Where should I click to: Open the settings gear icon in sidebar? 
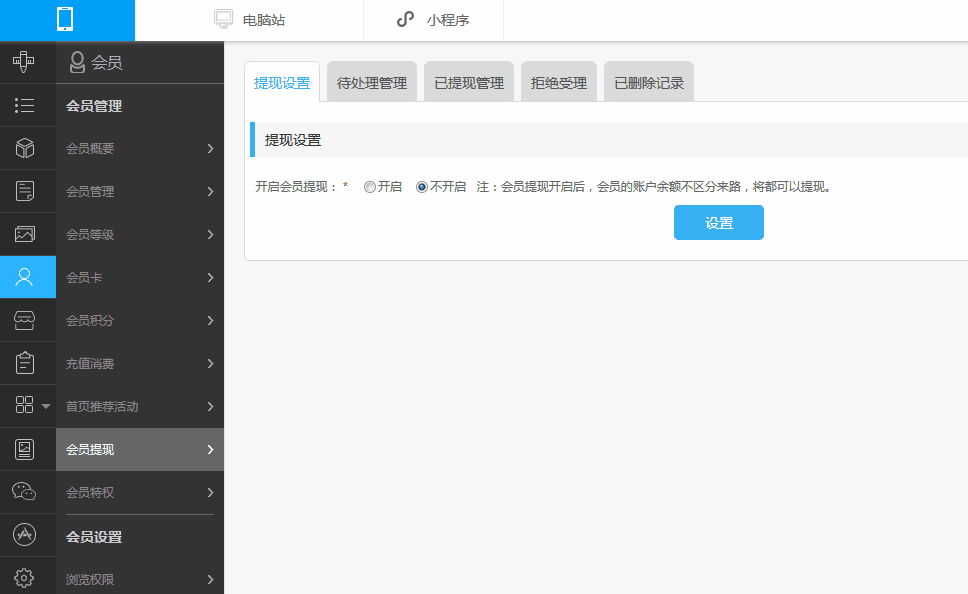click(24, 578)
